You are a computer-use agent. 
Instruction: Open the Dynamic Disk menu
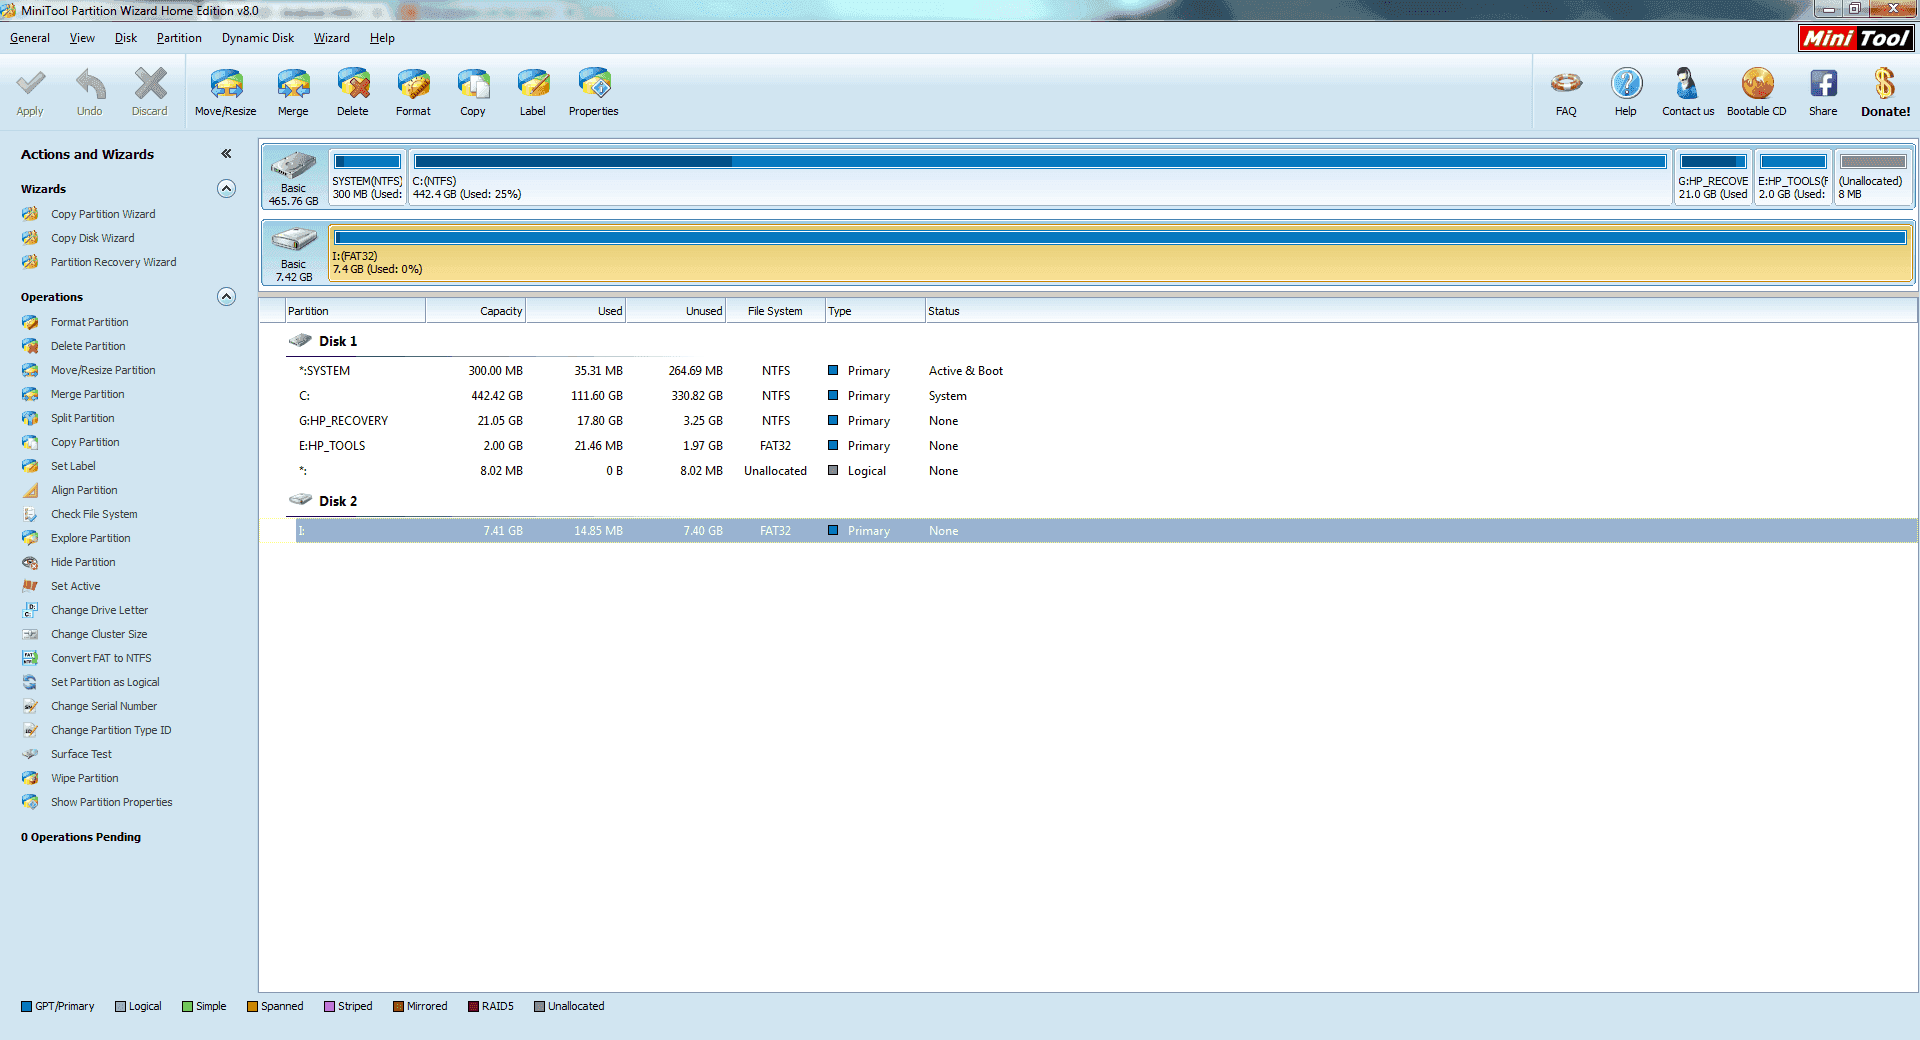tap(258, 38)
